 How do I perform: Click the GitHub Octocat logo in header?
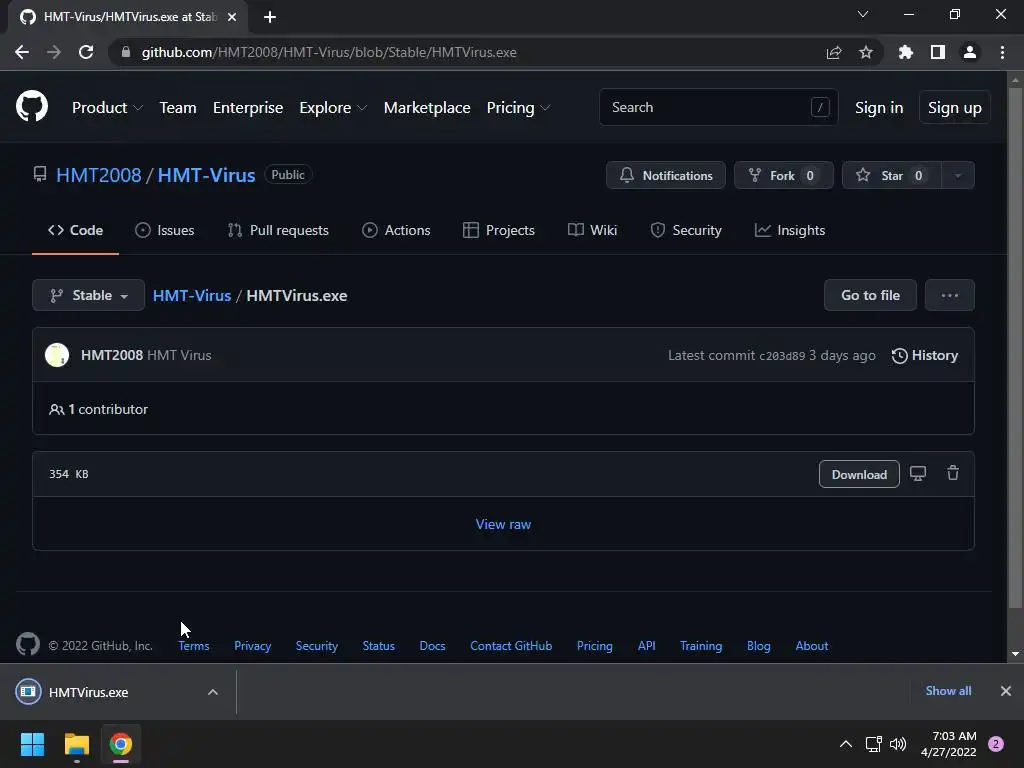coord(32,106)
